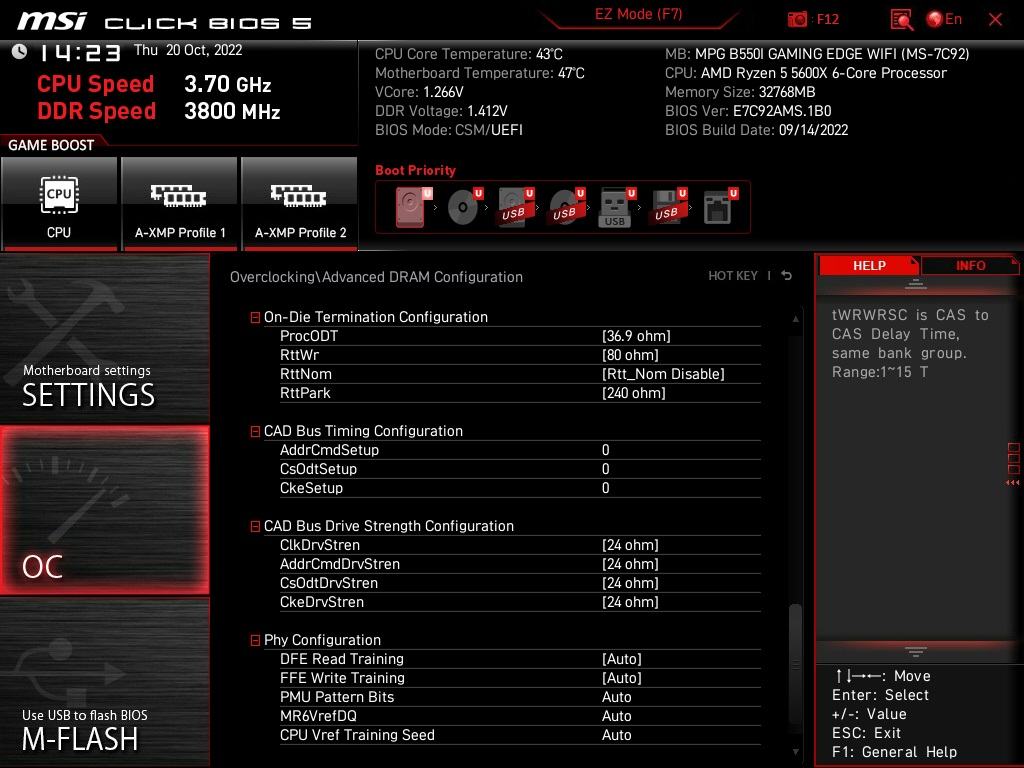
Task: Click the settings list scrollbar thumb
Action: coord(795,663)
